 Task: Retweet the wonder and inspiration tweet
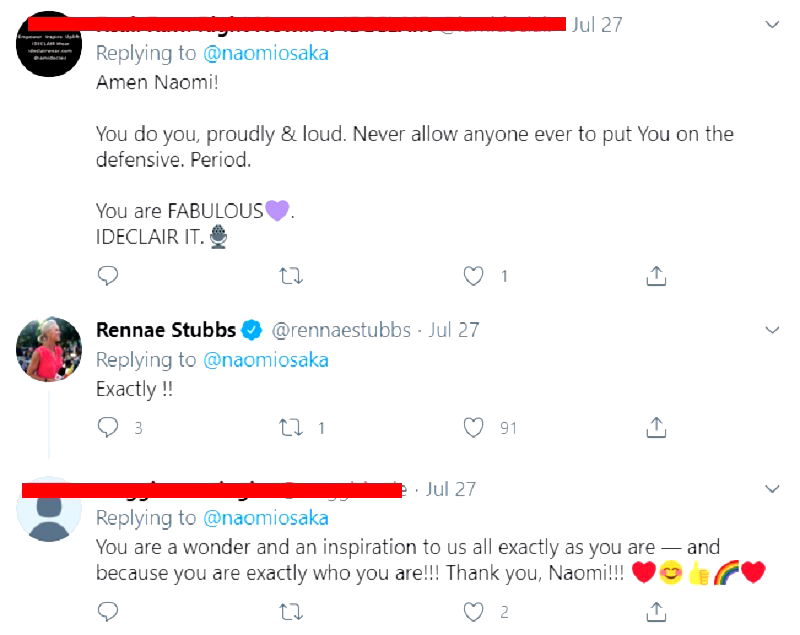pos(291,610)
